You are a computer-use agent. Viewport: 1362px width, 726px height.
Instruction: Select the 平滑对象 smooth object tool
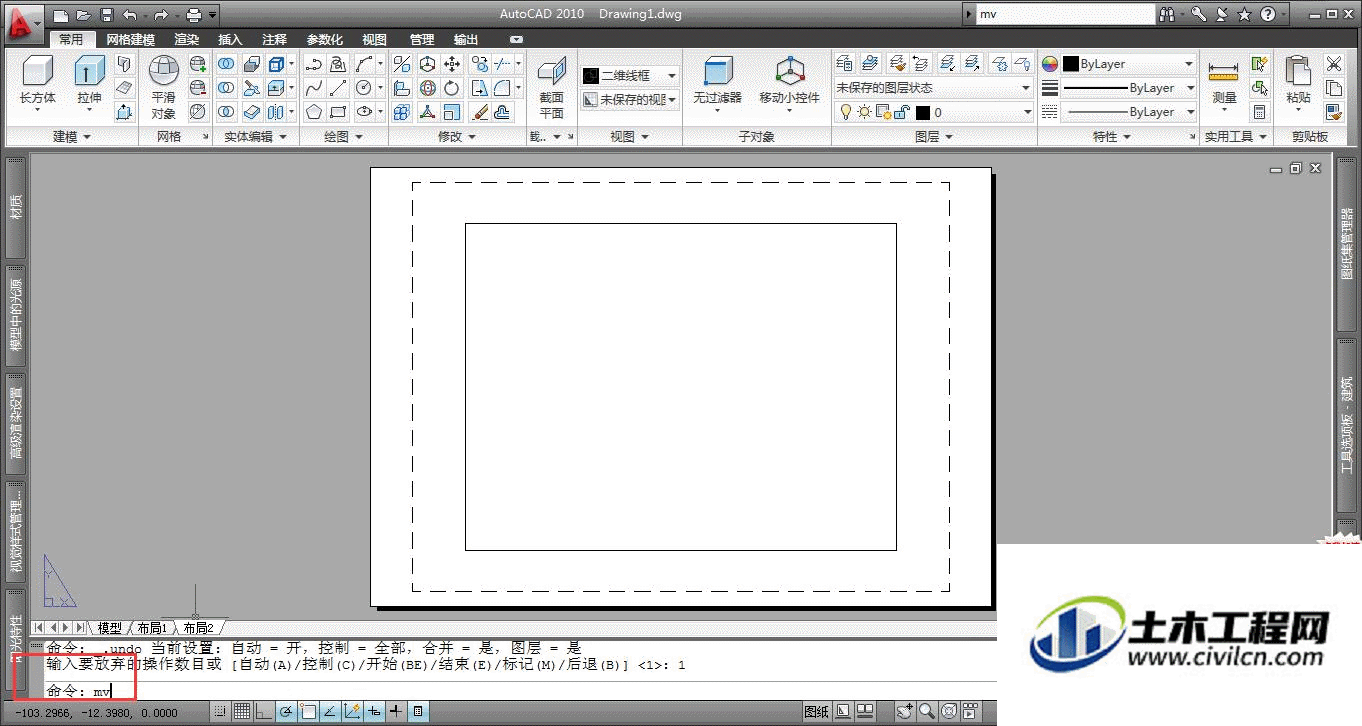[164, 88]
